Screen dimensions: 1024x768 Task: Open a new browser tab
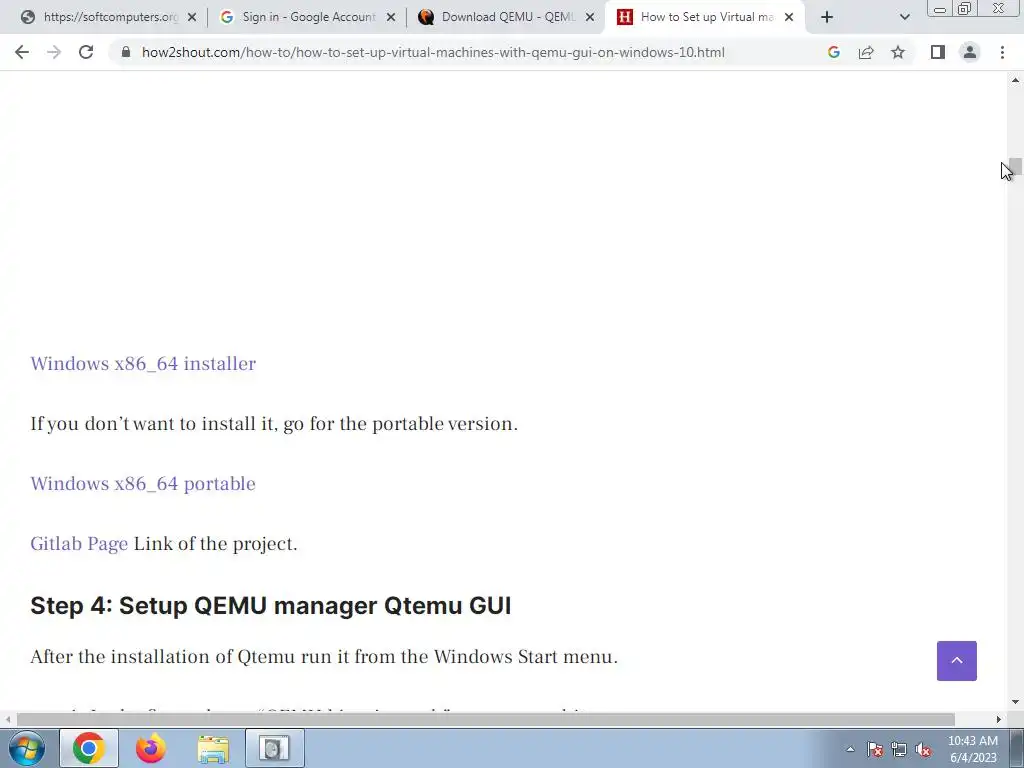click(x=827, y=17)
